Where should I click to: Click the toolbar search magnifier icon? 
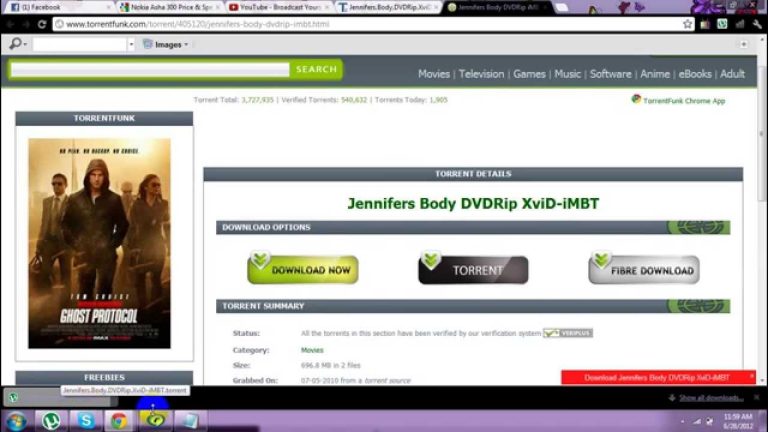pos(15,44)
